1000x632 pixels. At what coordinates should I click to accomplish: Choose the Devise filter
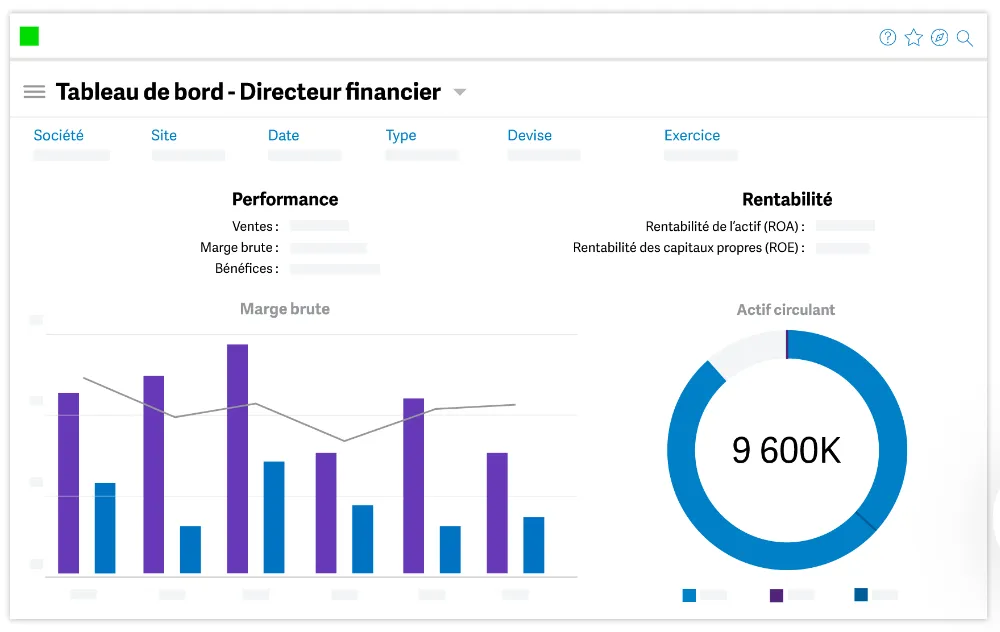[529, 135]
